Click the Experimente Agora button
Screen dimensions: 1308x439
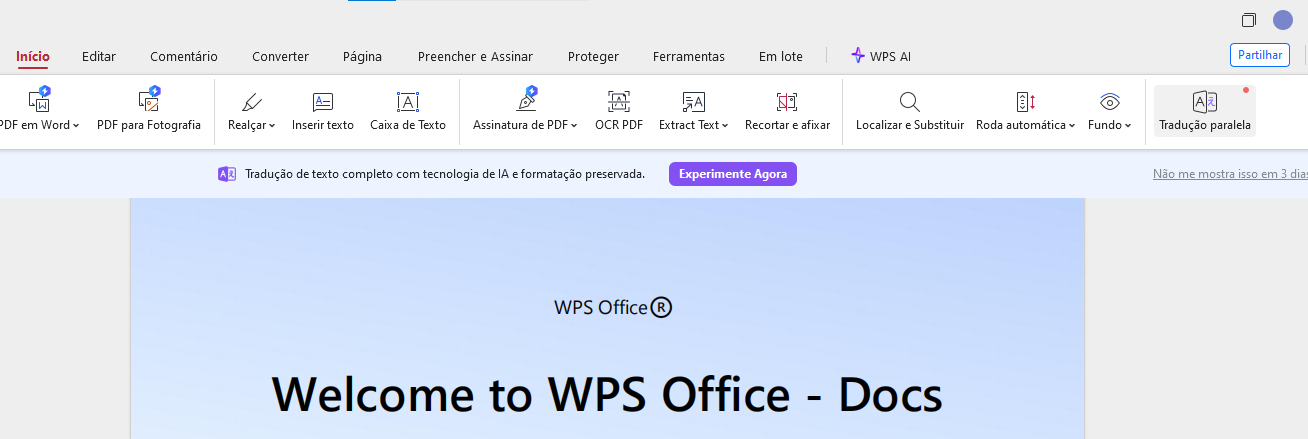[733, 174]
